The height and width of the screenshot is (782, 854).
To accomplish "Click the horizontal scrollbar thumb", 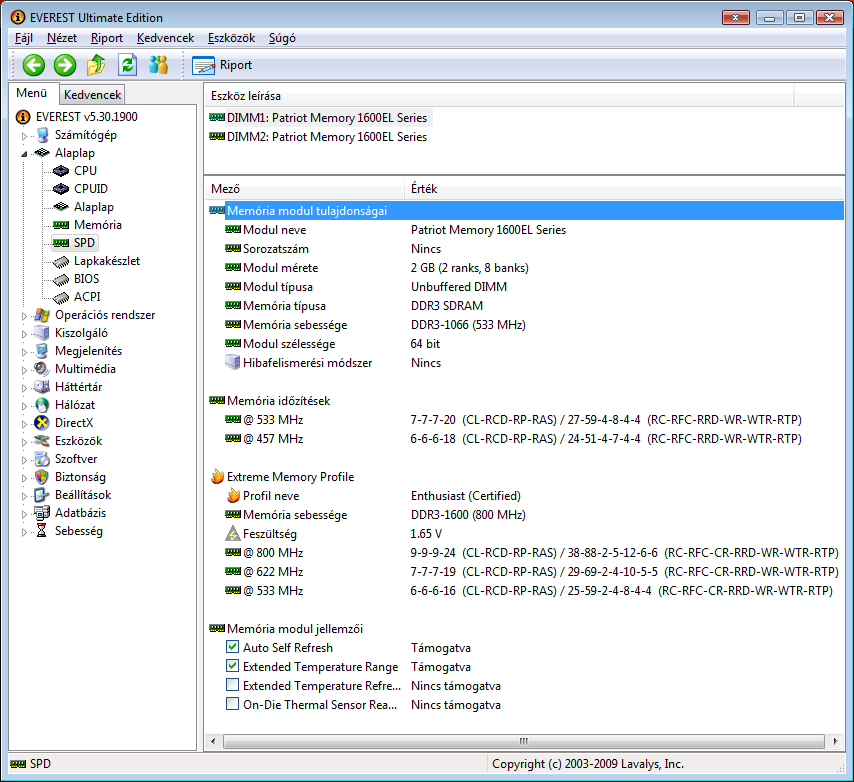I will click(x=524, y=741).
